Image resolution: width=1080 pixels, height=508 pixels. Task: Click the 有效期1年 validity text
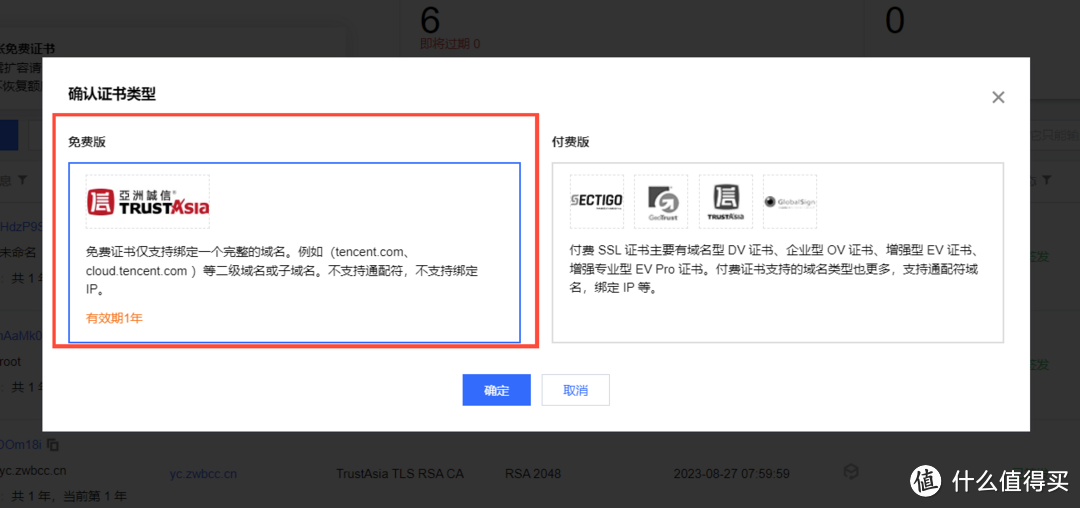tap(114, 318)
